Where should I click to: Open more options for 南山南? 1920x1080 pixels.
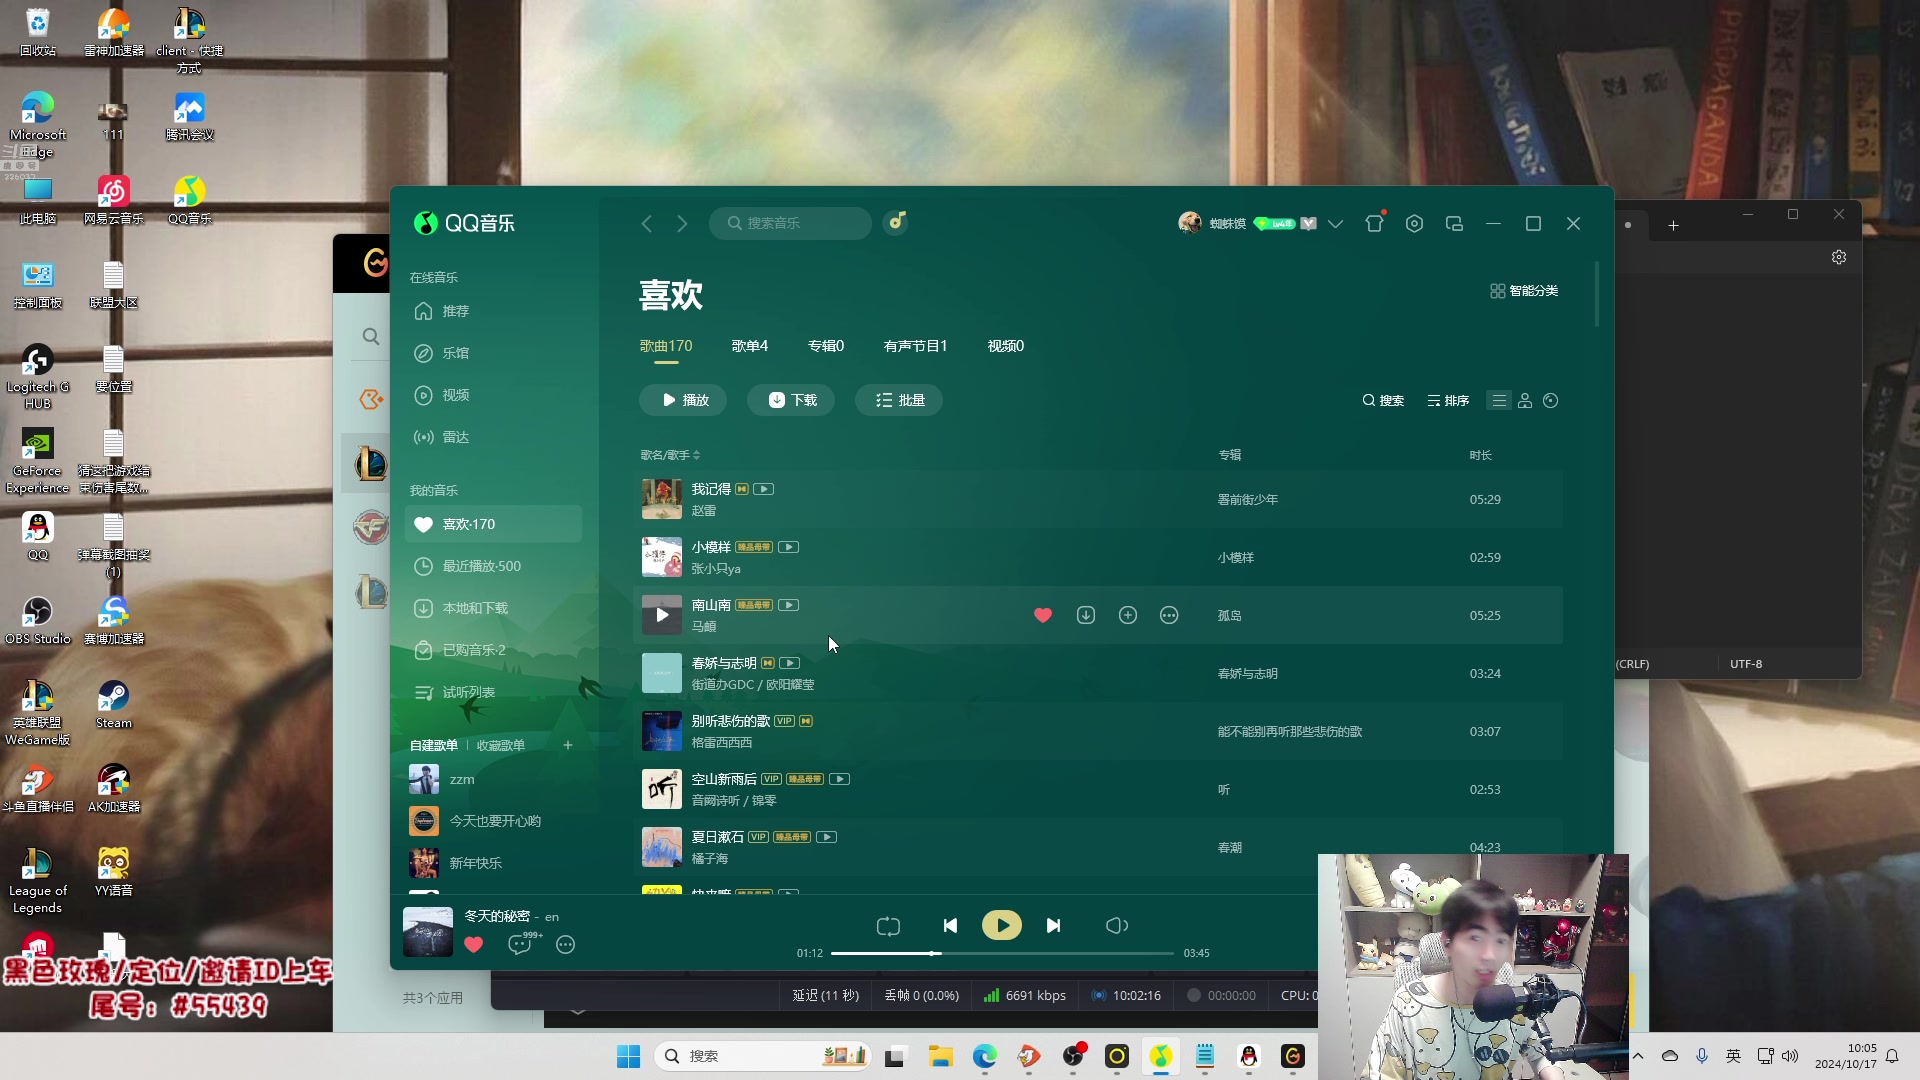click(x=1169, y=615)
